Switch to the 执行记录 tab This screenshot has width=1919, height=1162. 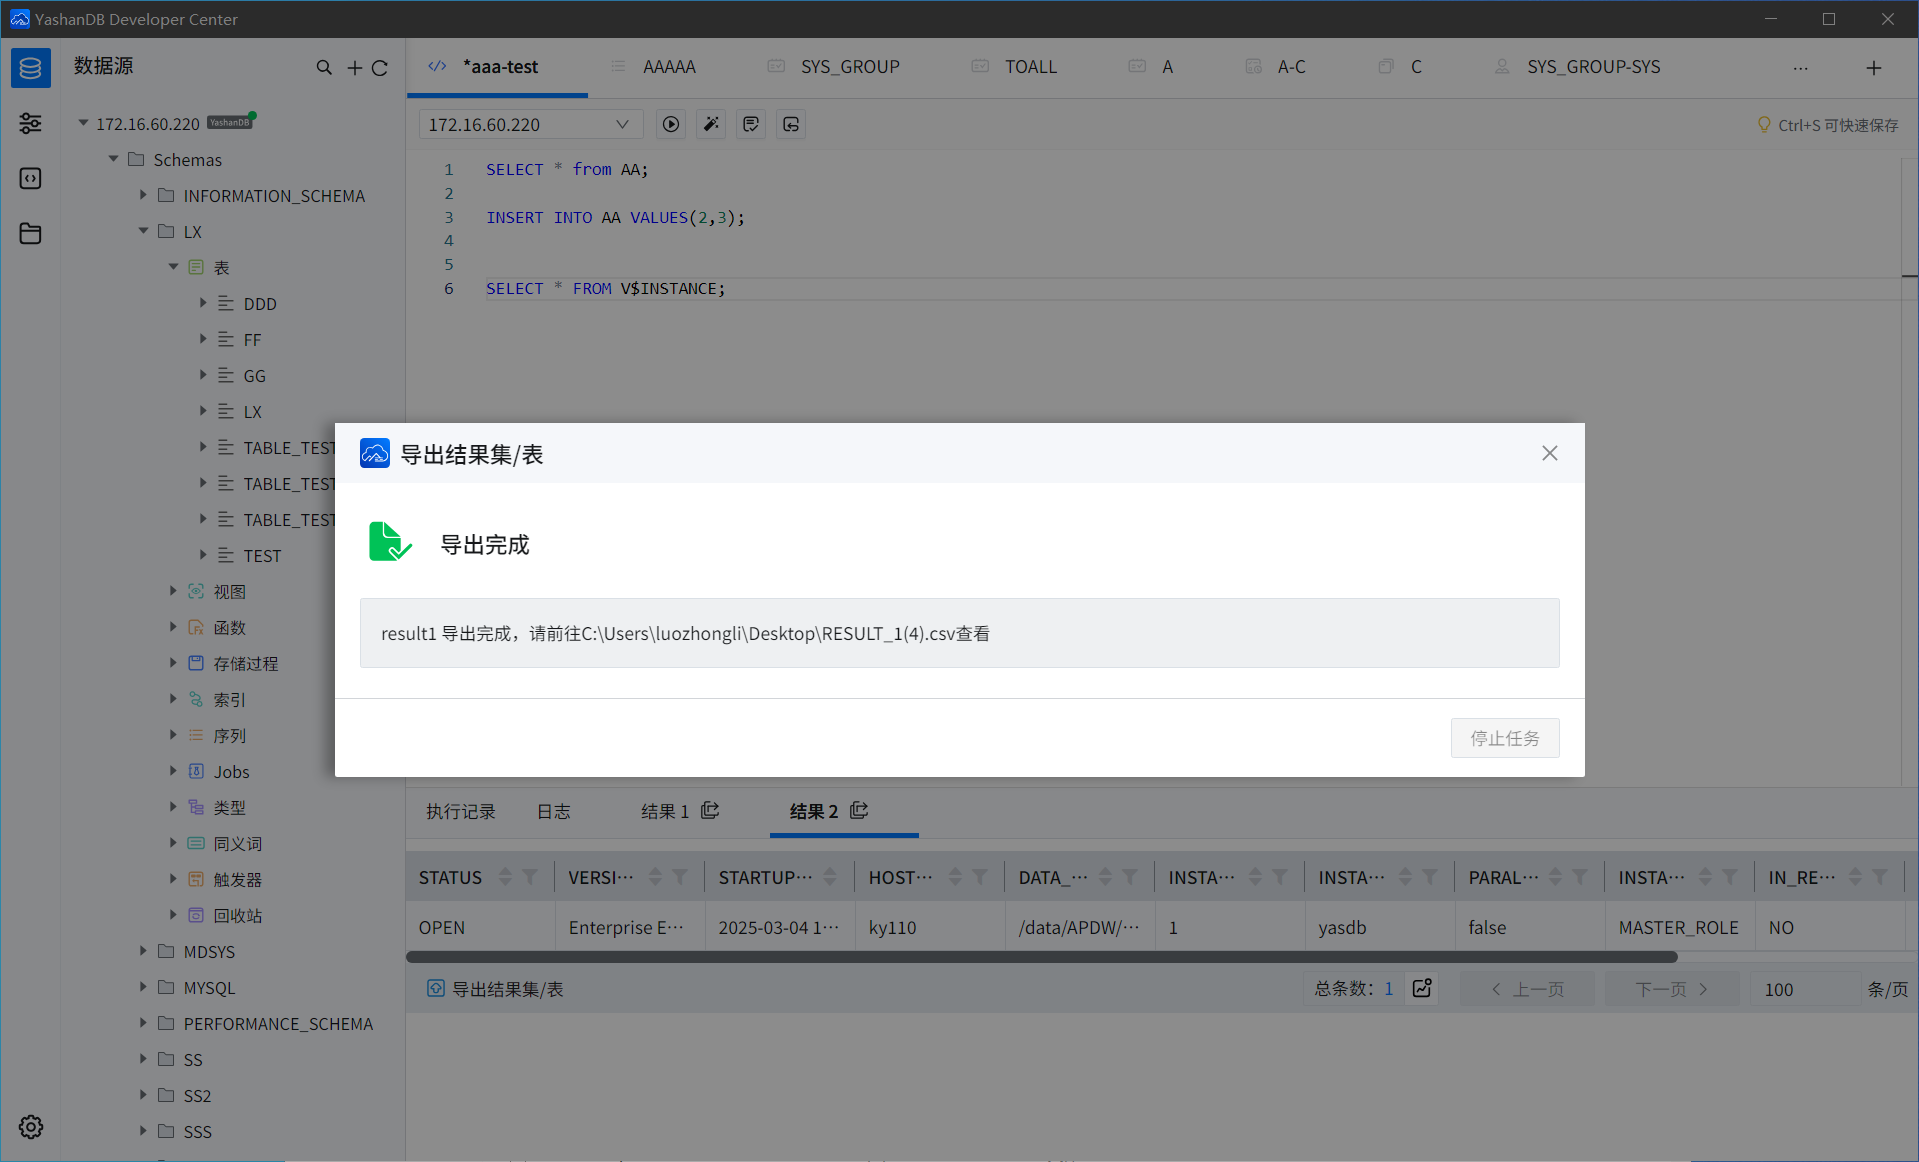(x=460, y=811)
